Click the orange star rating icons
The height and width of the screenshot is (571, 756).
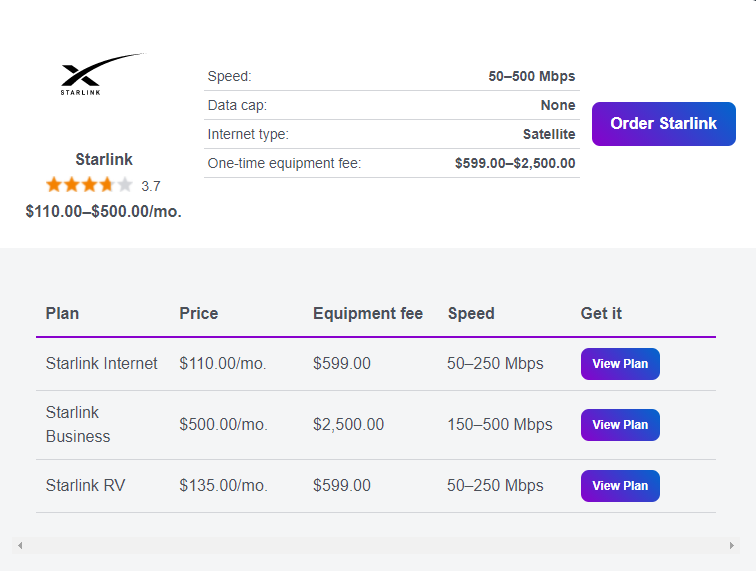click(89, 185)
